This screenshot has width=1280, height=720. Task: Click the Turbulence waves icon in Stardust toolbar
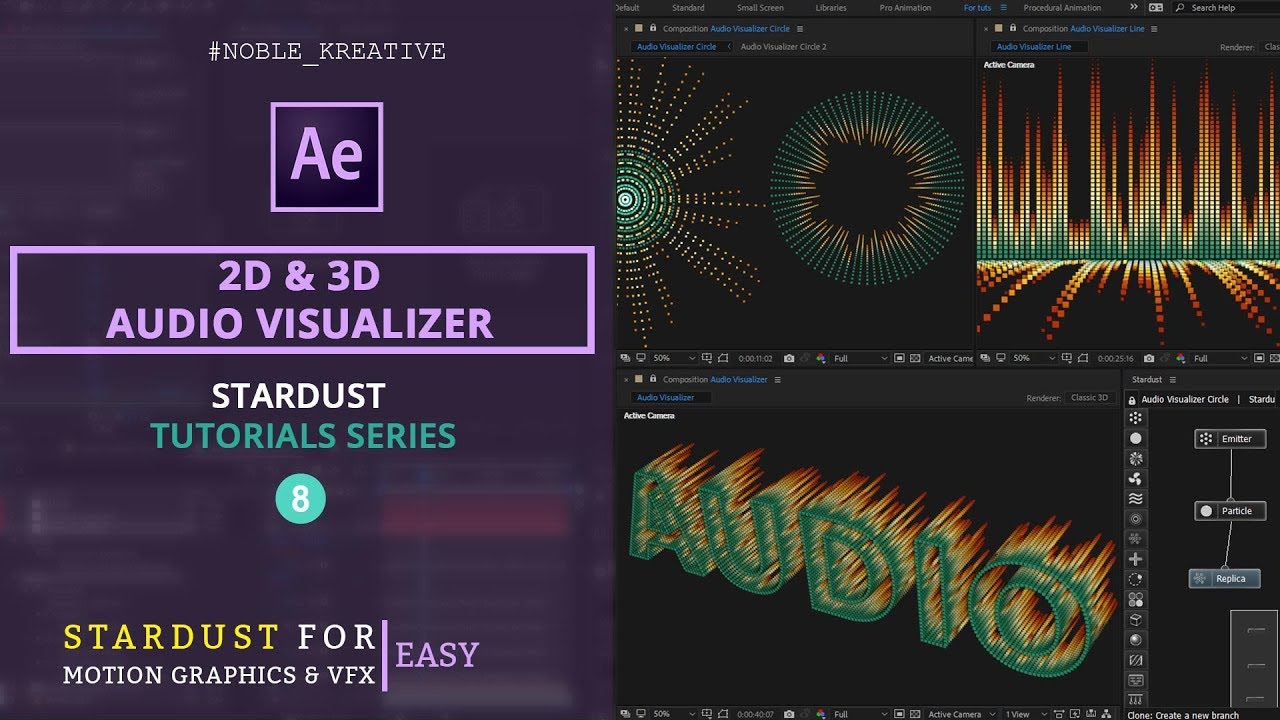(1135, 499)
